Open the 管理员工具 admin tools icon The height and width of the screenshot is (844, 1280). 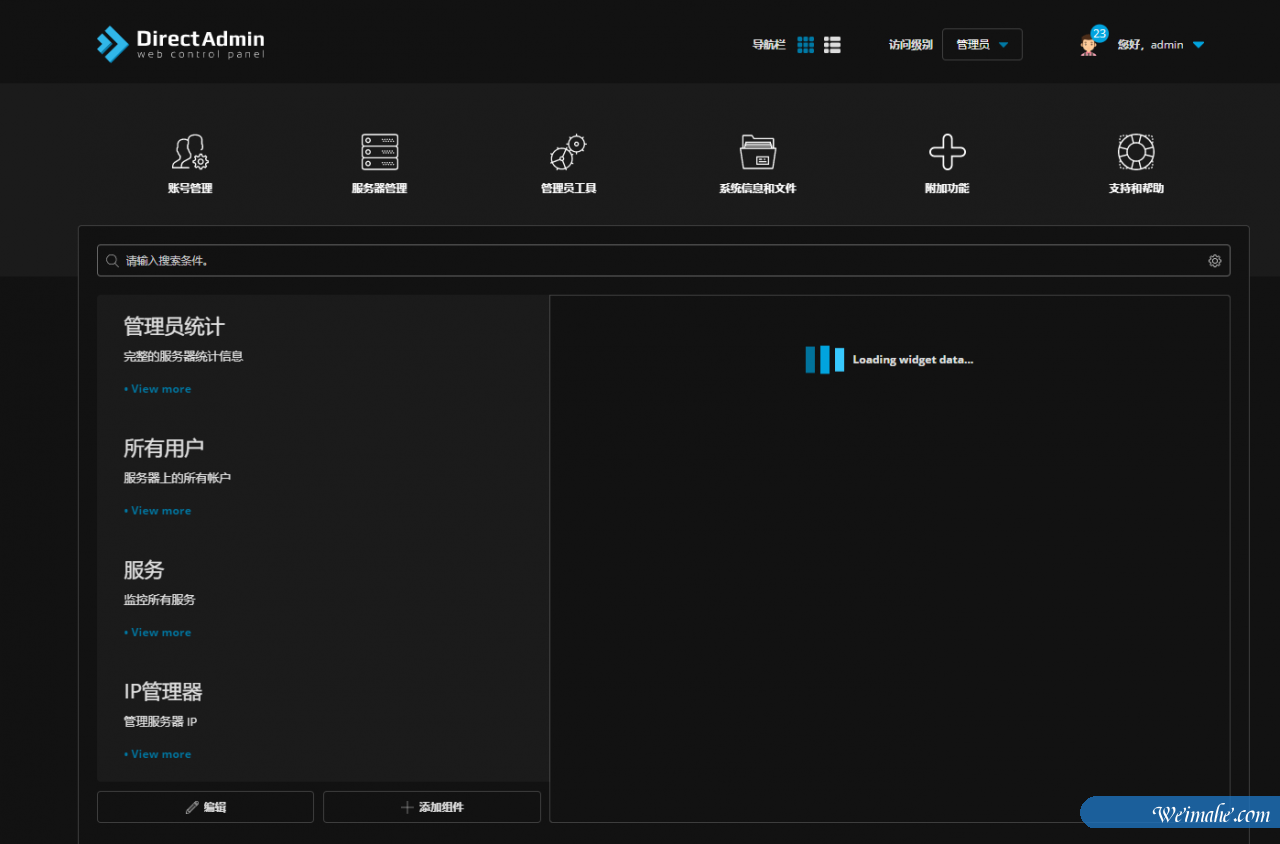point(568,153)
